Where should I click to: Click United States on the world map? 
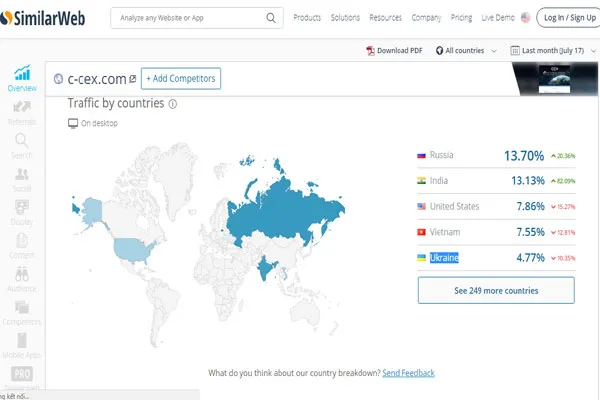[132, 250]
